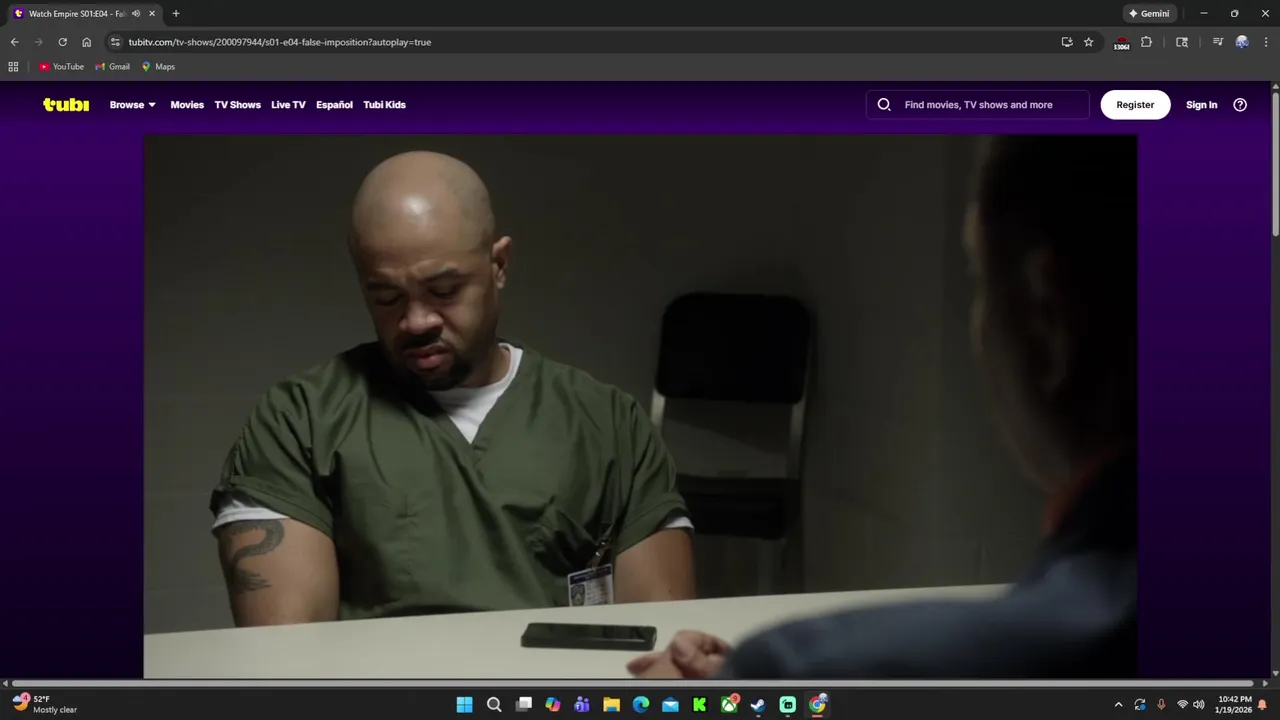
Task: Open the help question mark icon
Action: pyautogui.click(x=1240, y=105)
